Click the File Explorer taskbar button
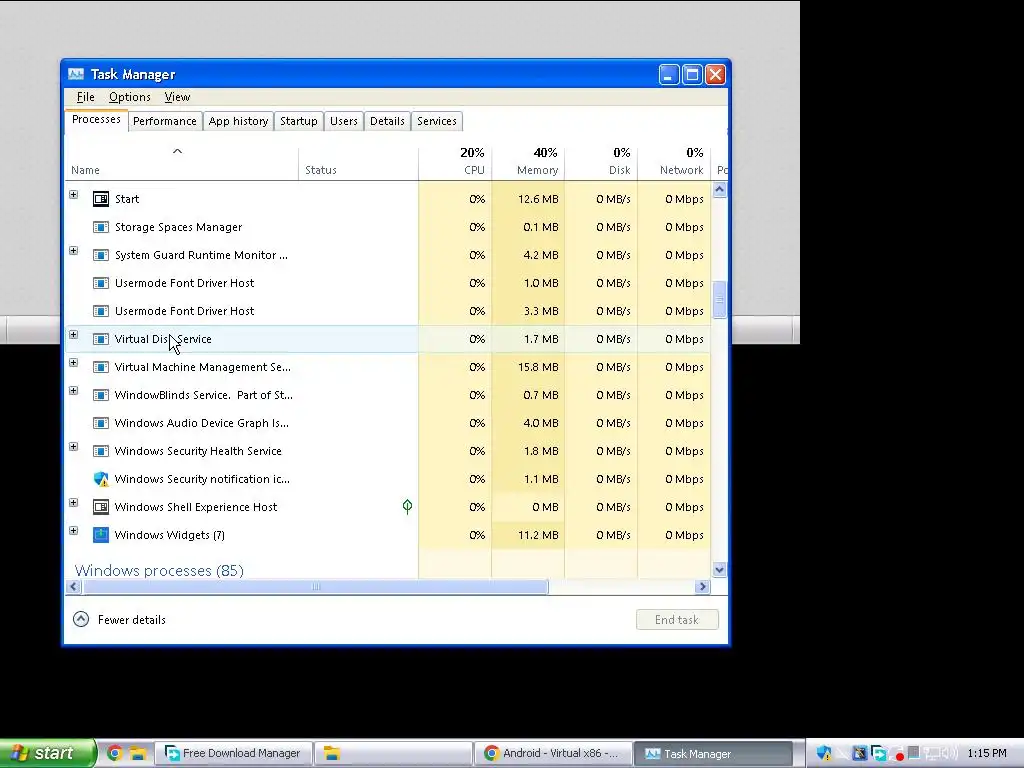 (x=393, y=754)
